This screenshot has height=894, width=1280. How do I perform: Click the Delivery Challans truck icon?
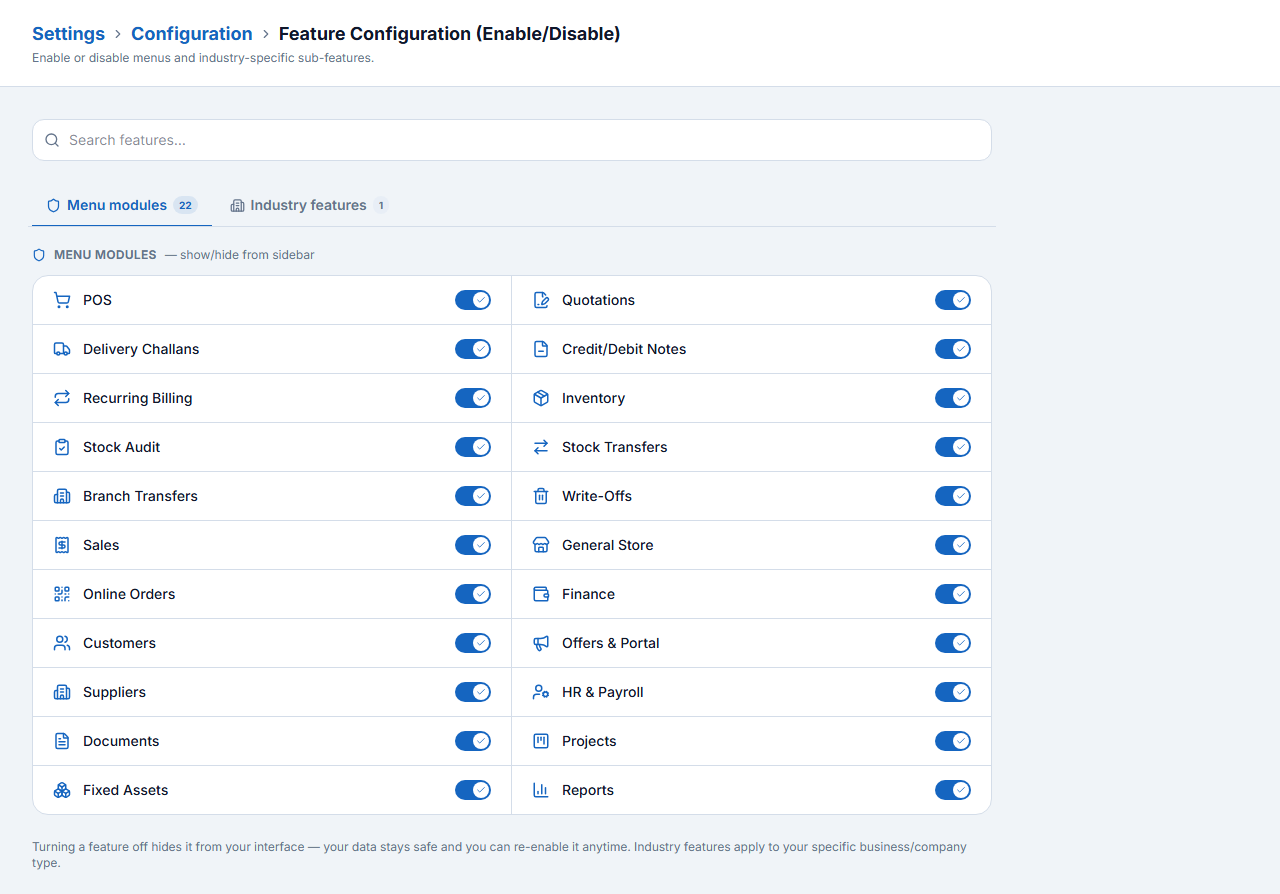point(62,349)
